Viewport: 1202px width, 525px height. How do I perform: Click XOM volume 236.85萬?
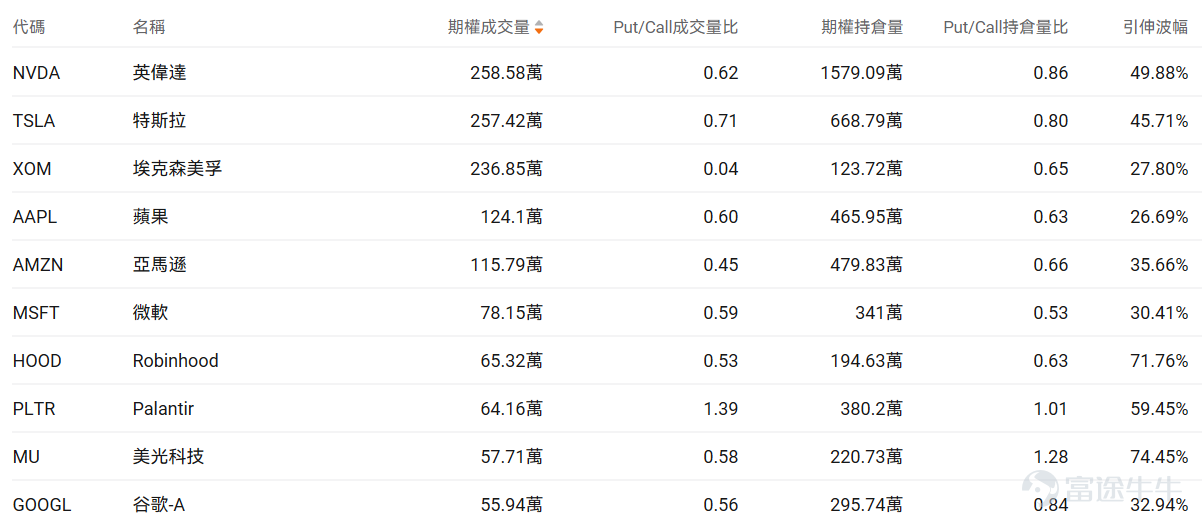[x=507, y=169]
